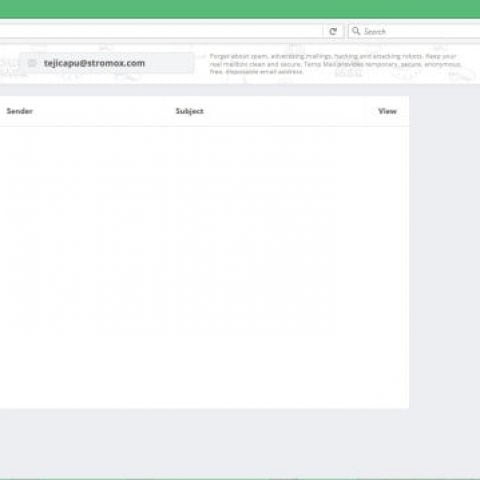480x480 pixels.
Task: Click the Subject column header
Action: click(189, 111)
